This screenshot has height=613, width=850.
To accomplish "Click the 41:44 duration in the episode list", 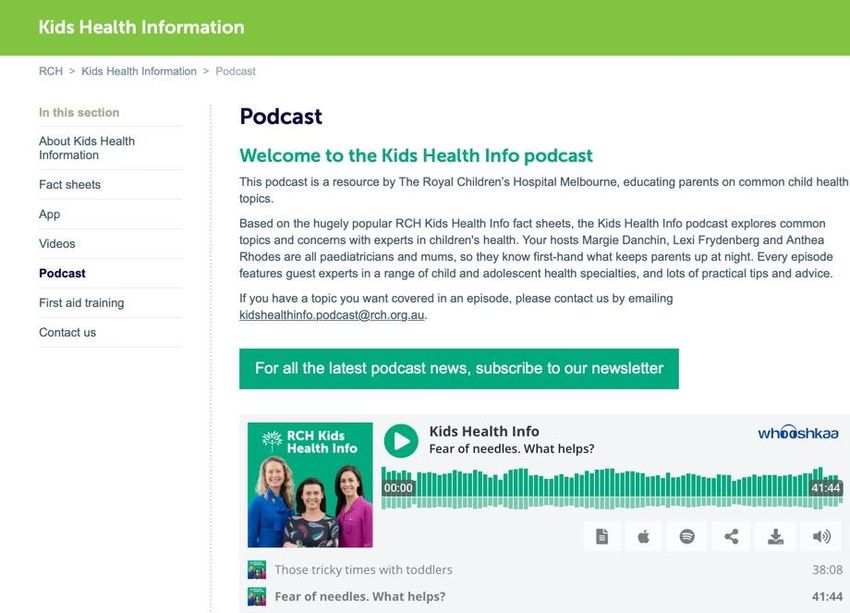I will pyautogui.click(x=827, y=596).
